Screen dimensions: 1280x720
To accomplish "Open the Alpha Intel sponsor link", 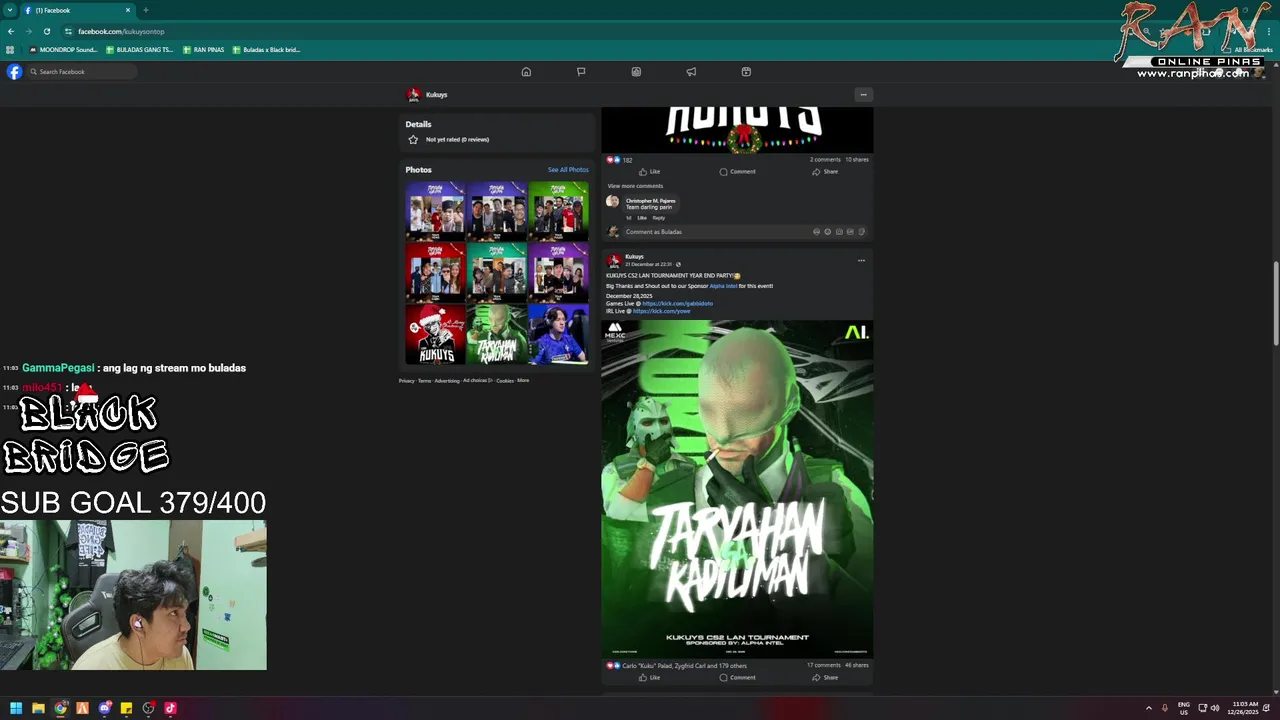I will [723, 286].
